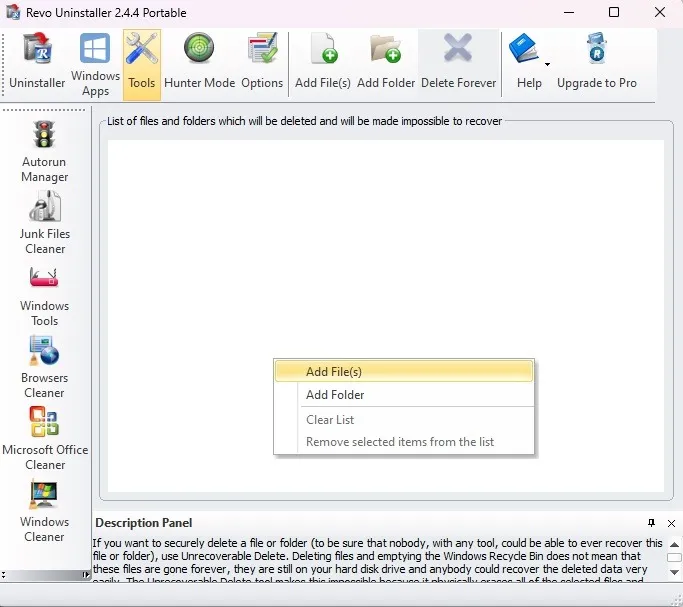Open the Microsoft Office Cleaner

pos(45,439)
